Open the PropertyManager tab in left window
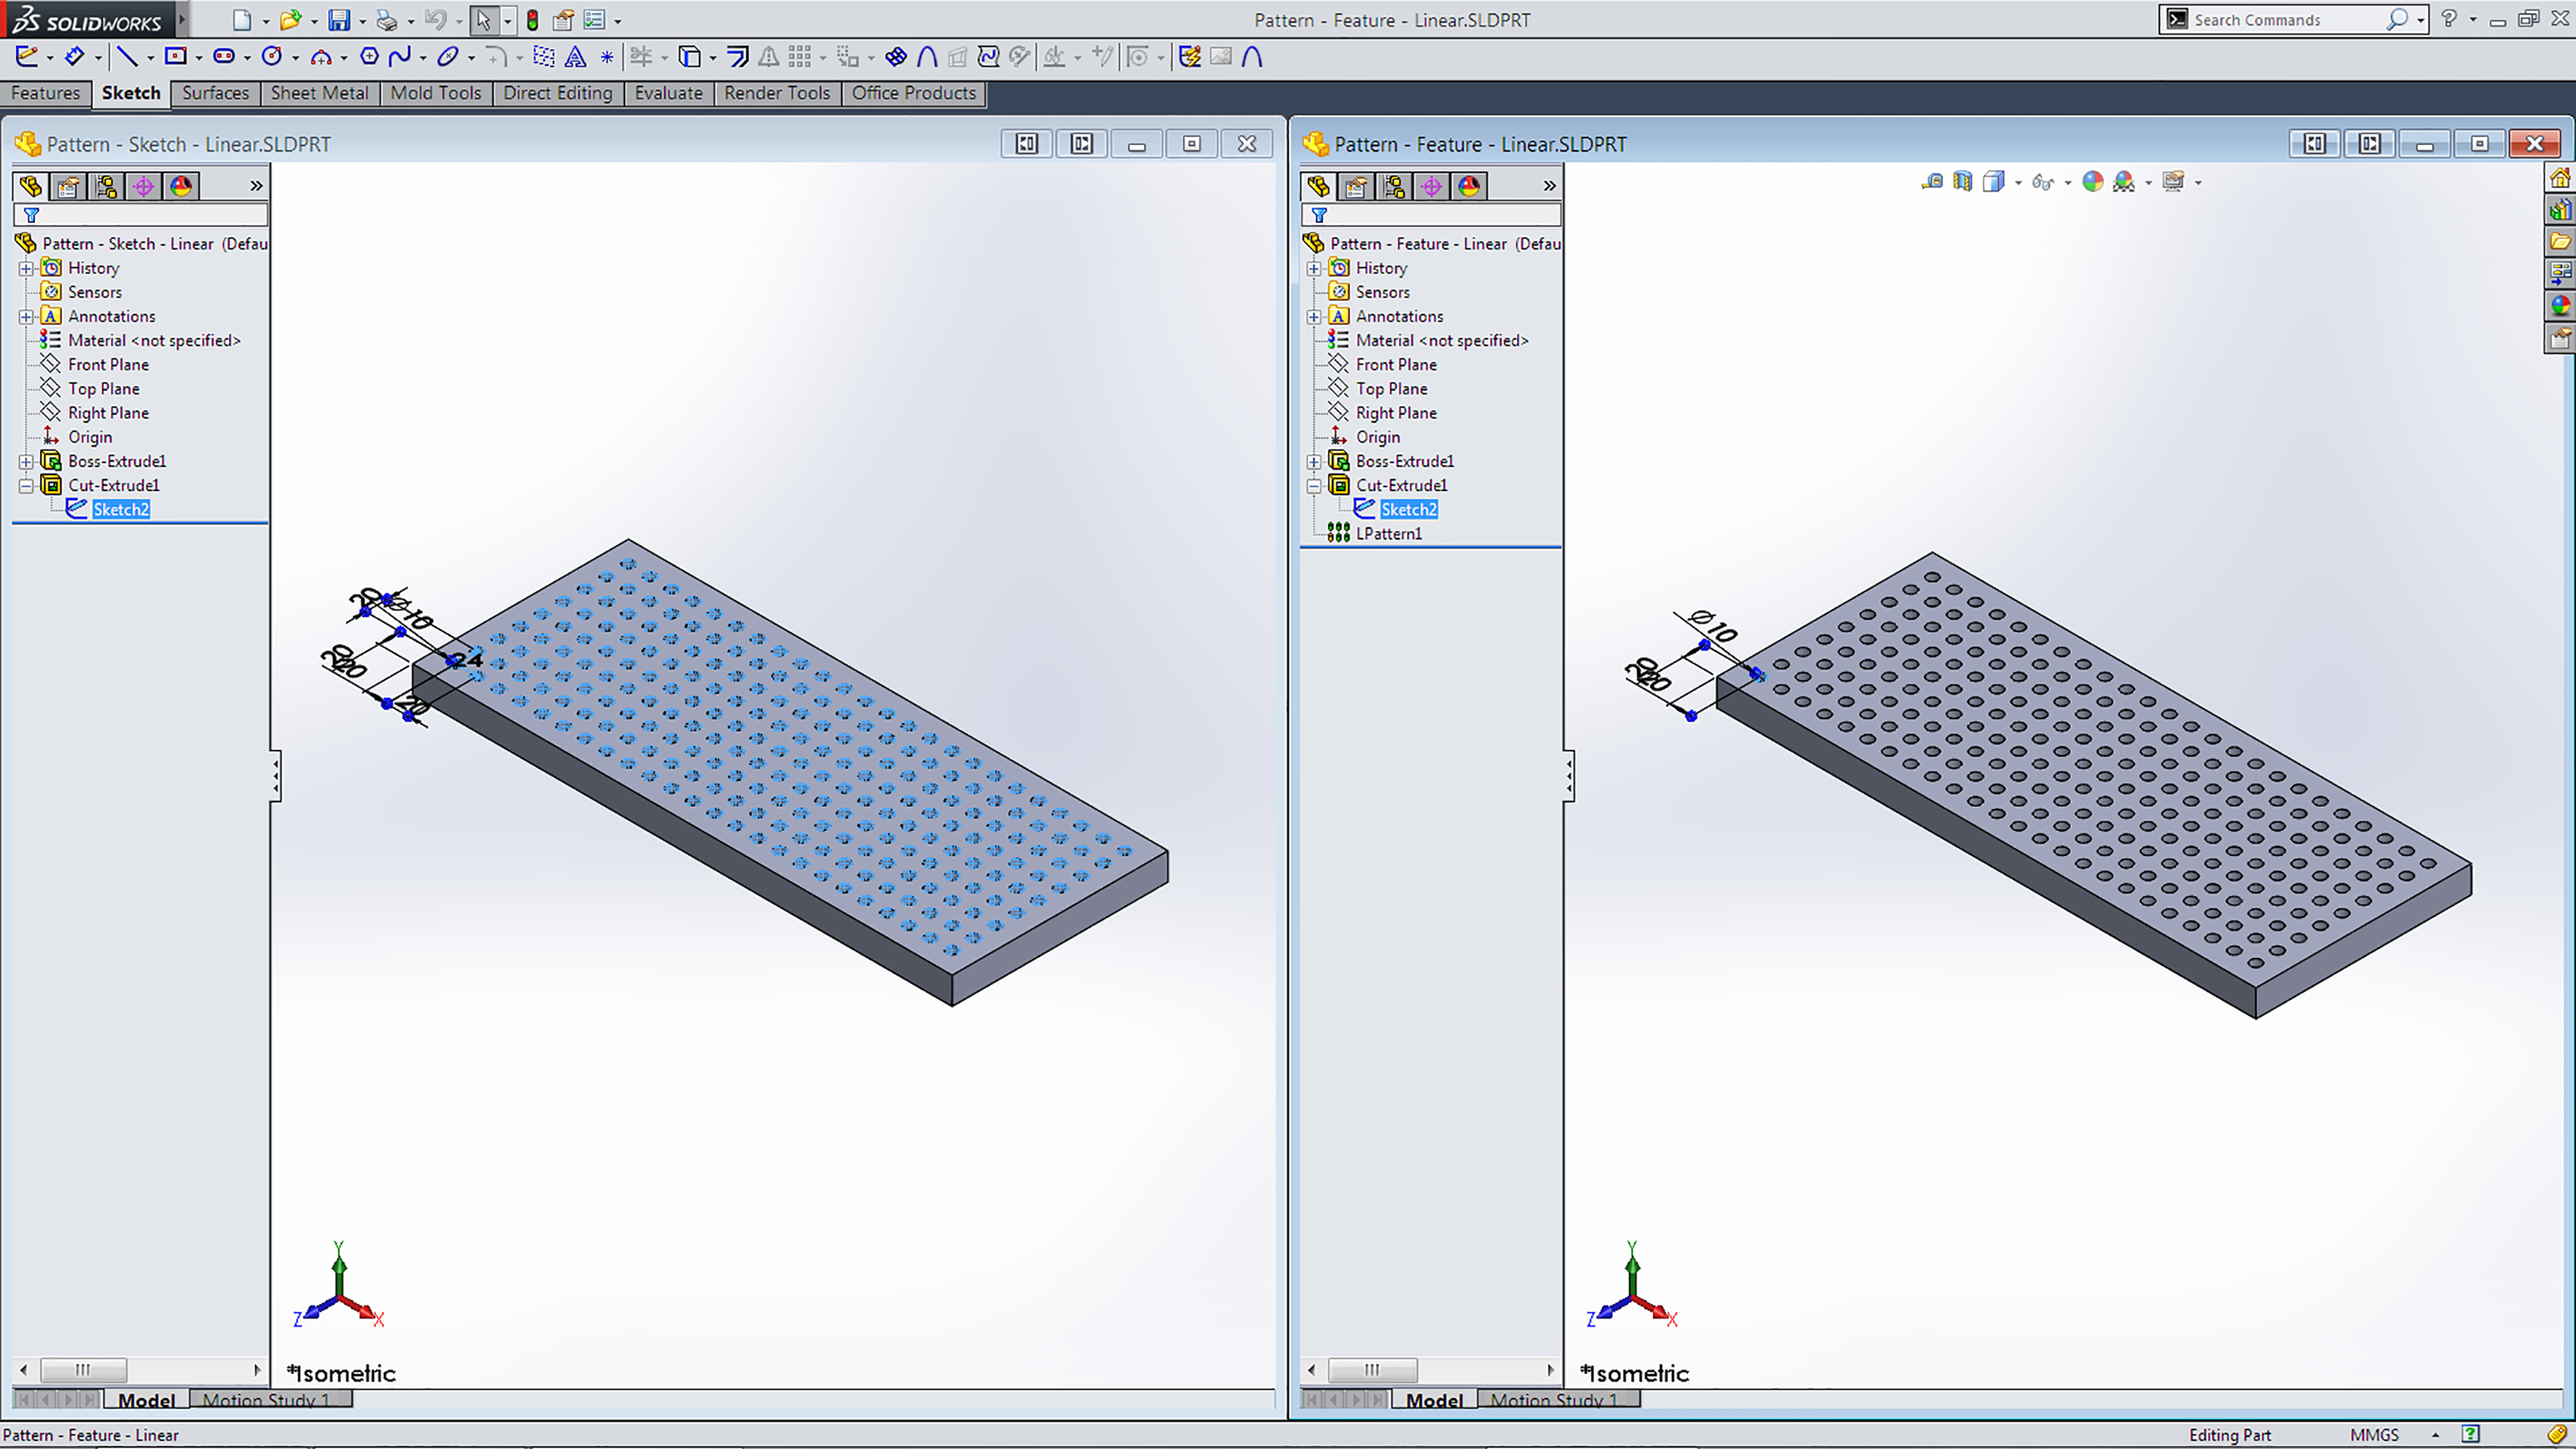Screen dimensions: 2576x1449 pos(68,186)
